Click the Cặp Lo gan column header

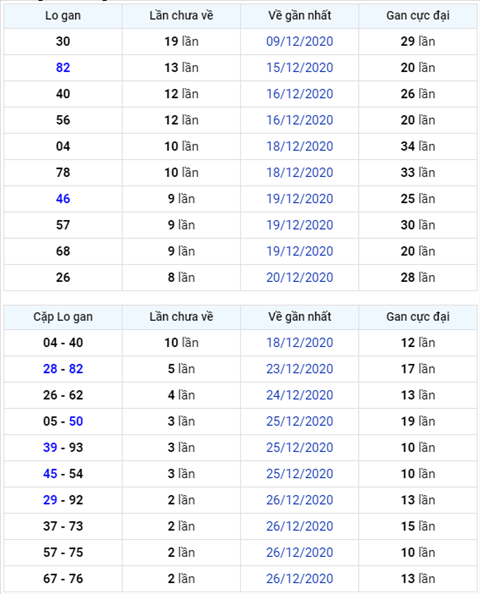pyautogui.click(x=63, y=317)
